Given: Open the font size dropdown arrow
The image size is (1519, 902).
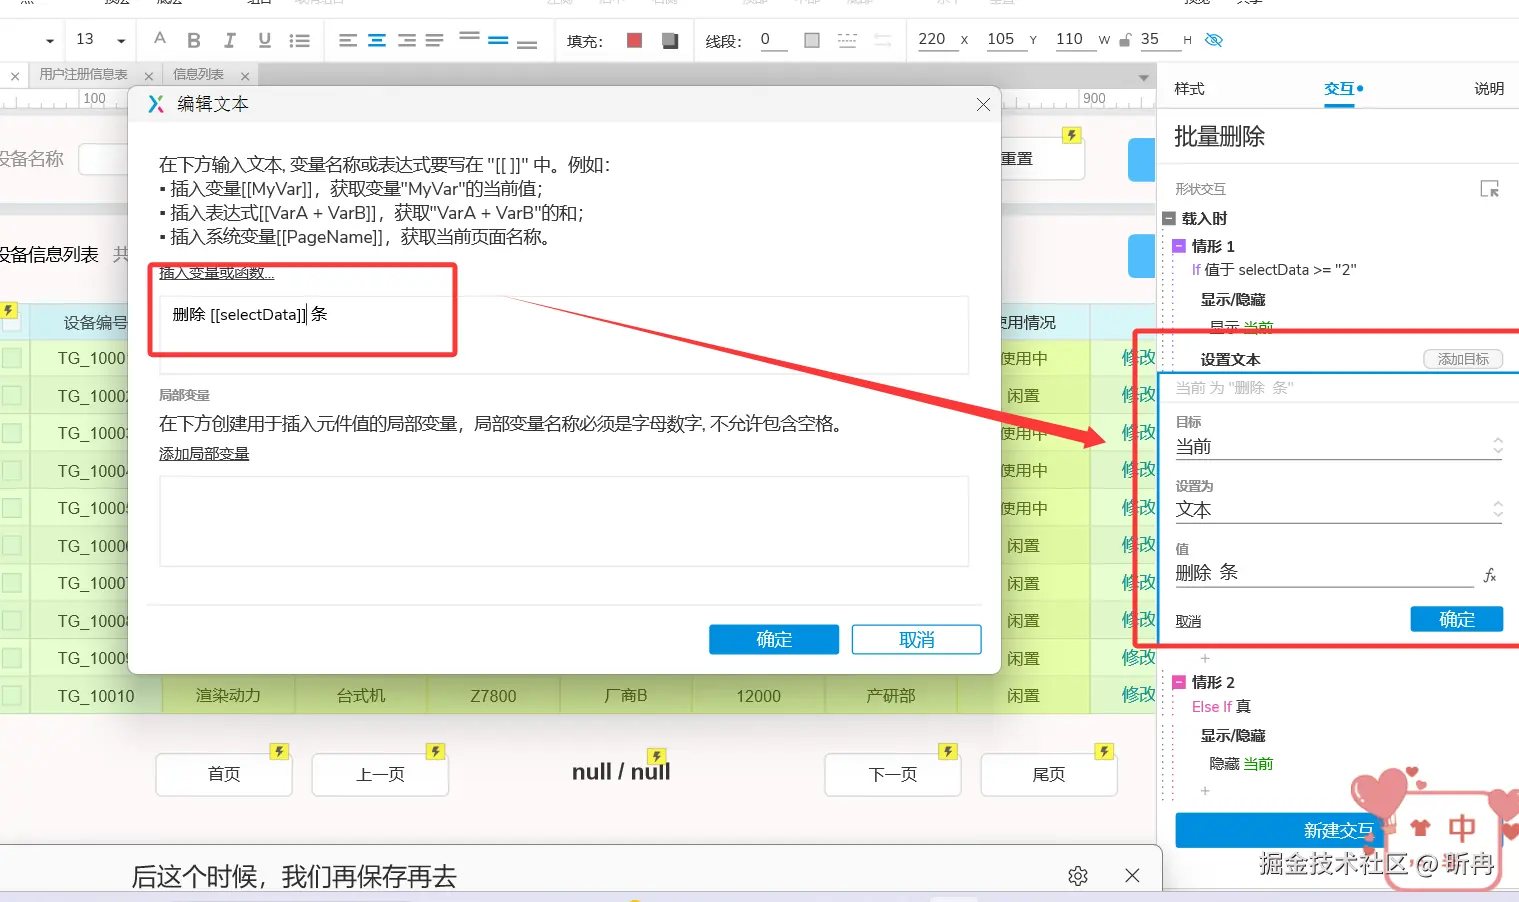Looking at the screenshot, I should tap(121, 41).
